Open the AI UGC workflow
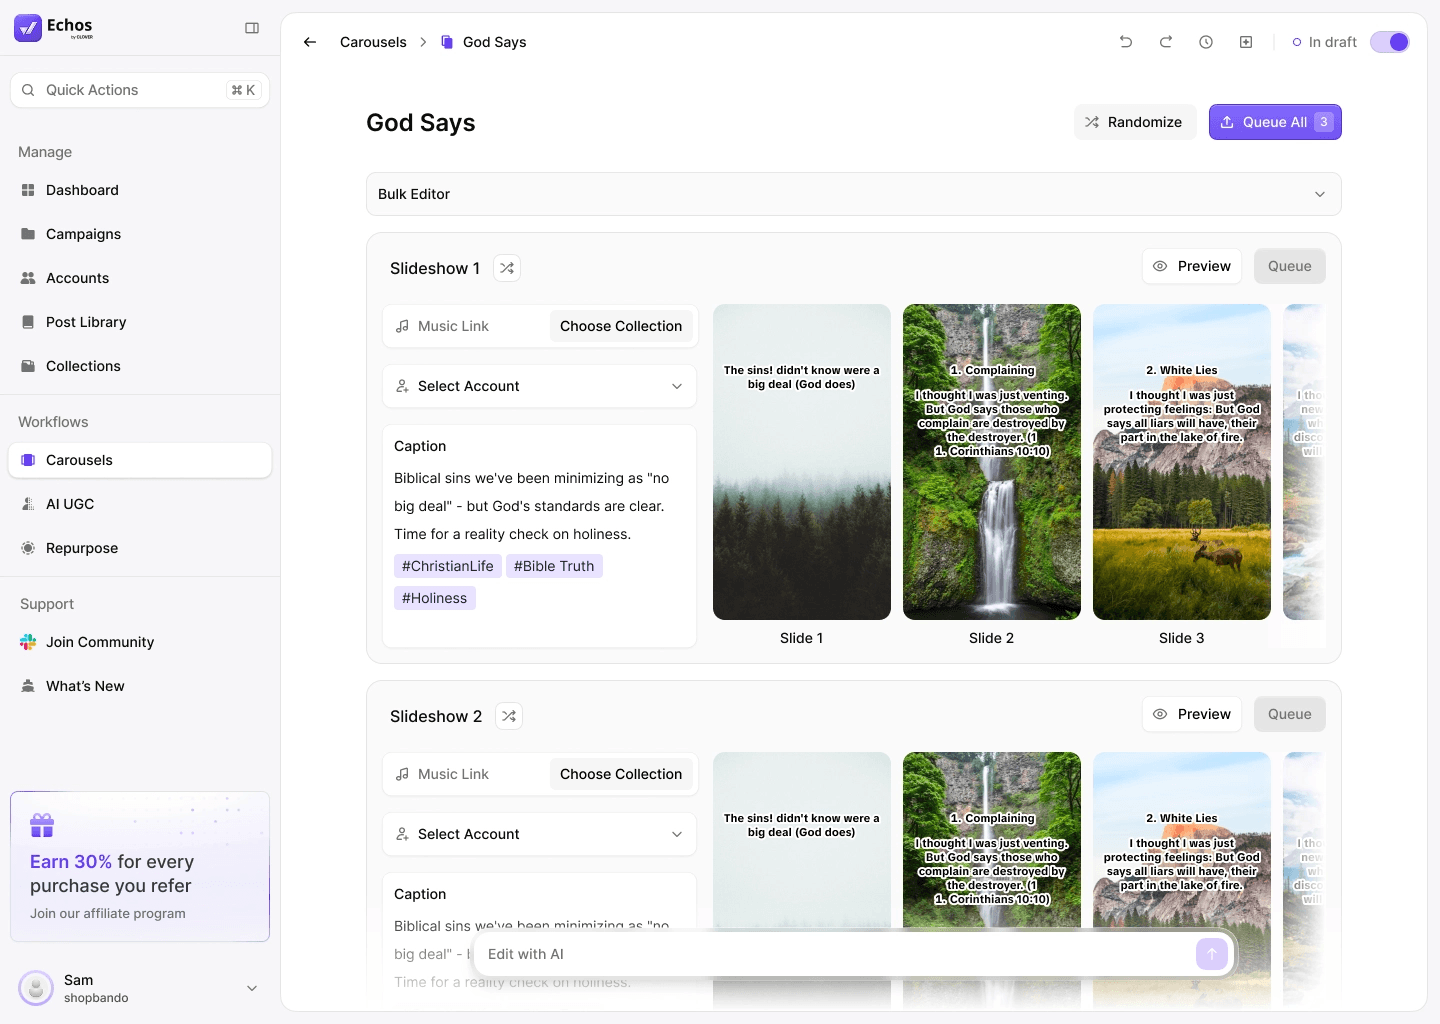The height and width of the screenshot is (1024, 1440). coord(140,504)
